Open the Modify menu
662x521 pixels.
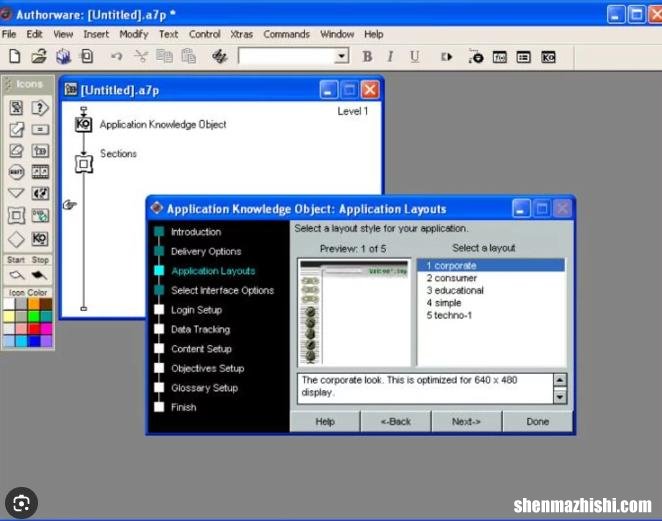(134, 34)
